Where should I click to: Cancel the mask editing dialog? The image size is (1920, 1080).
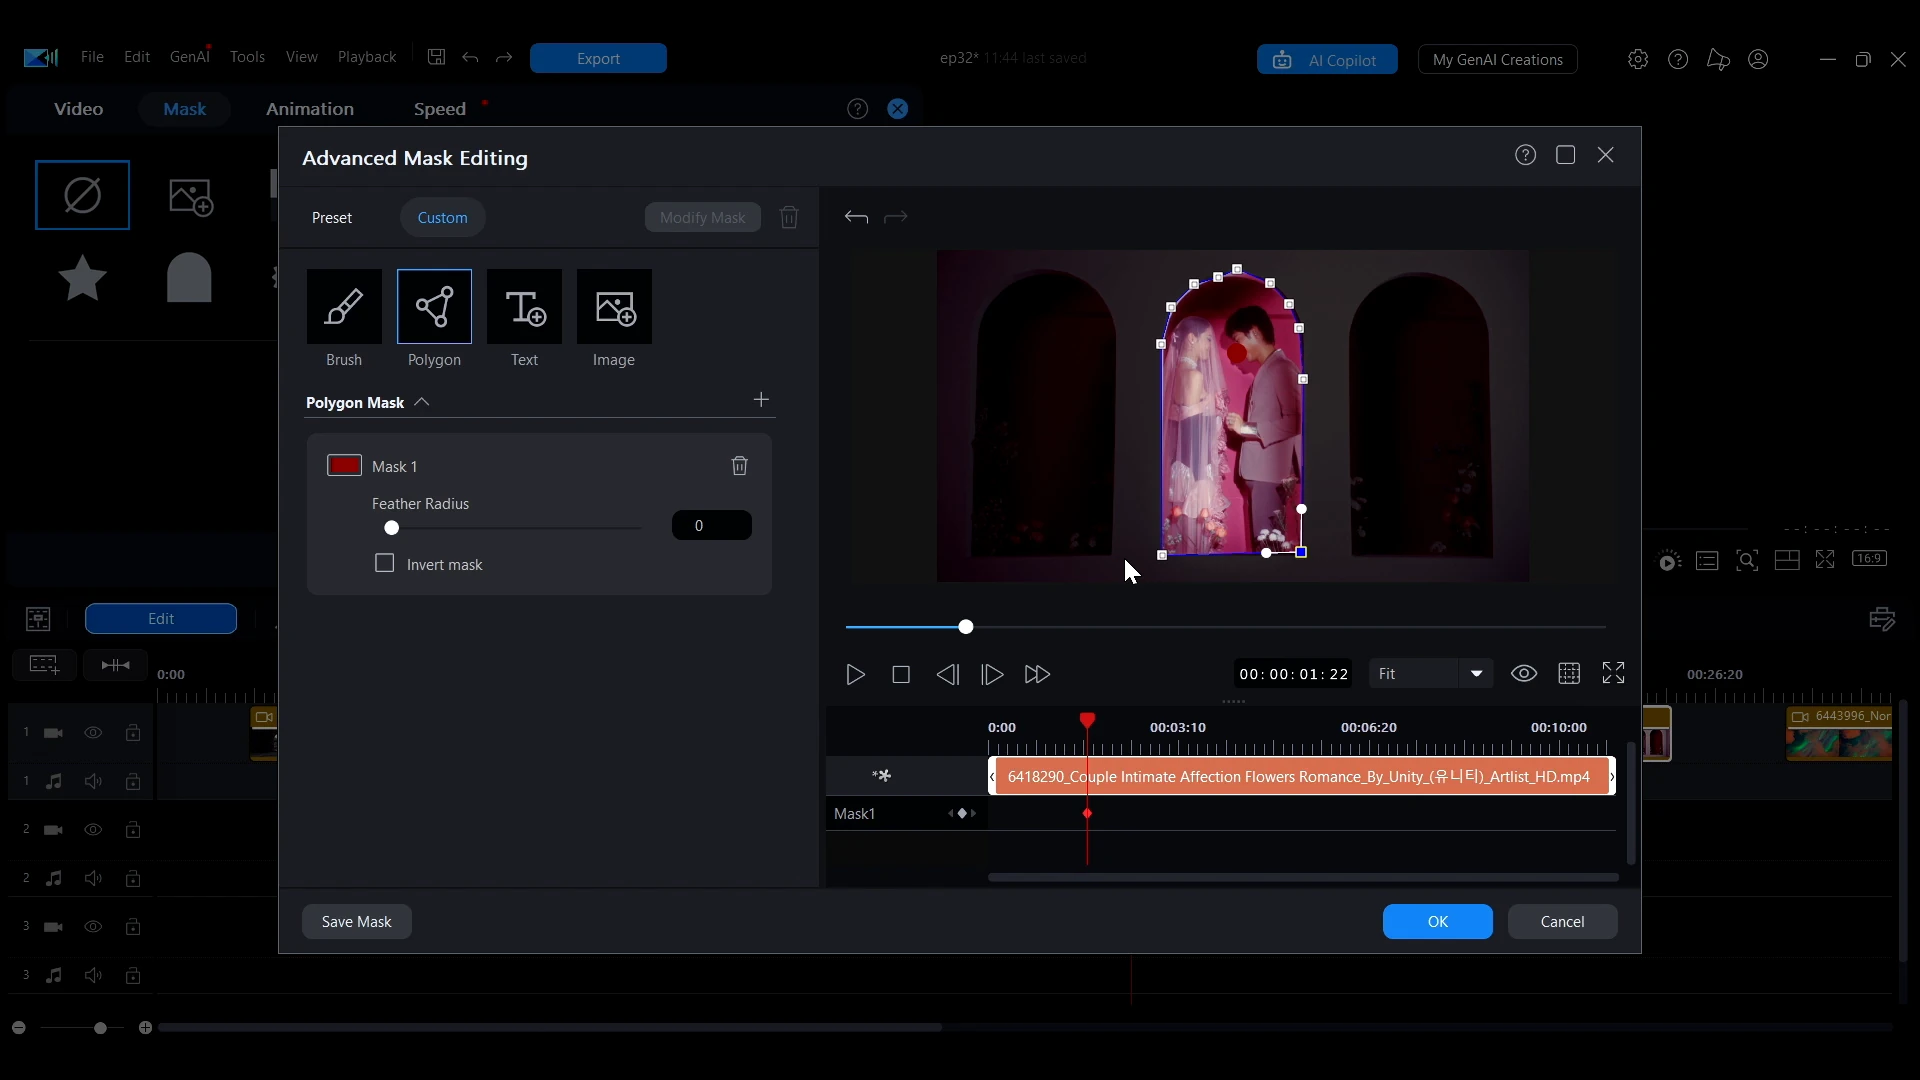pyautogui.click(x=1563, y=922)
